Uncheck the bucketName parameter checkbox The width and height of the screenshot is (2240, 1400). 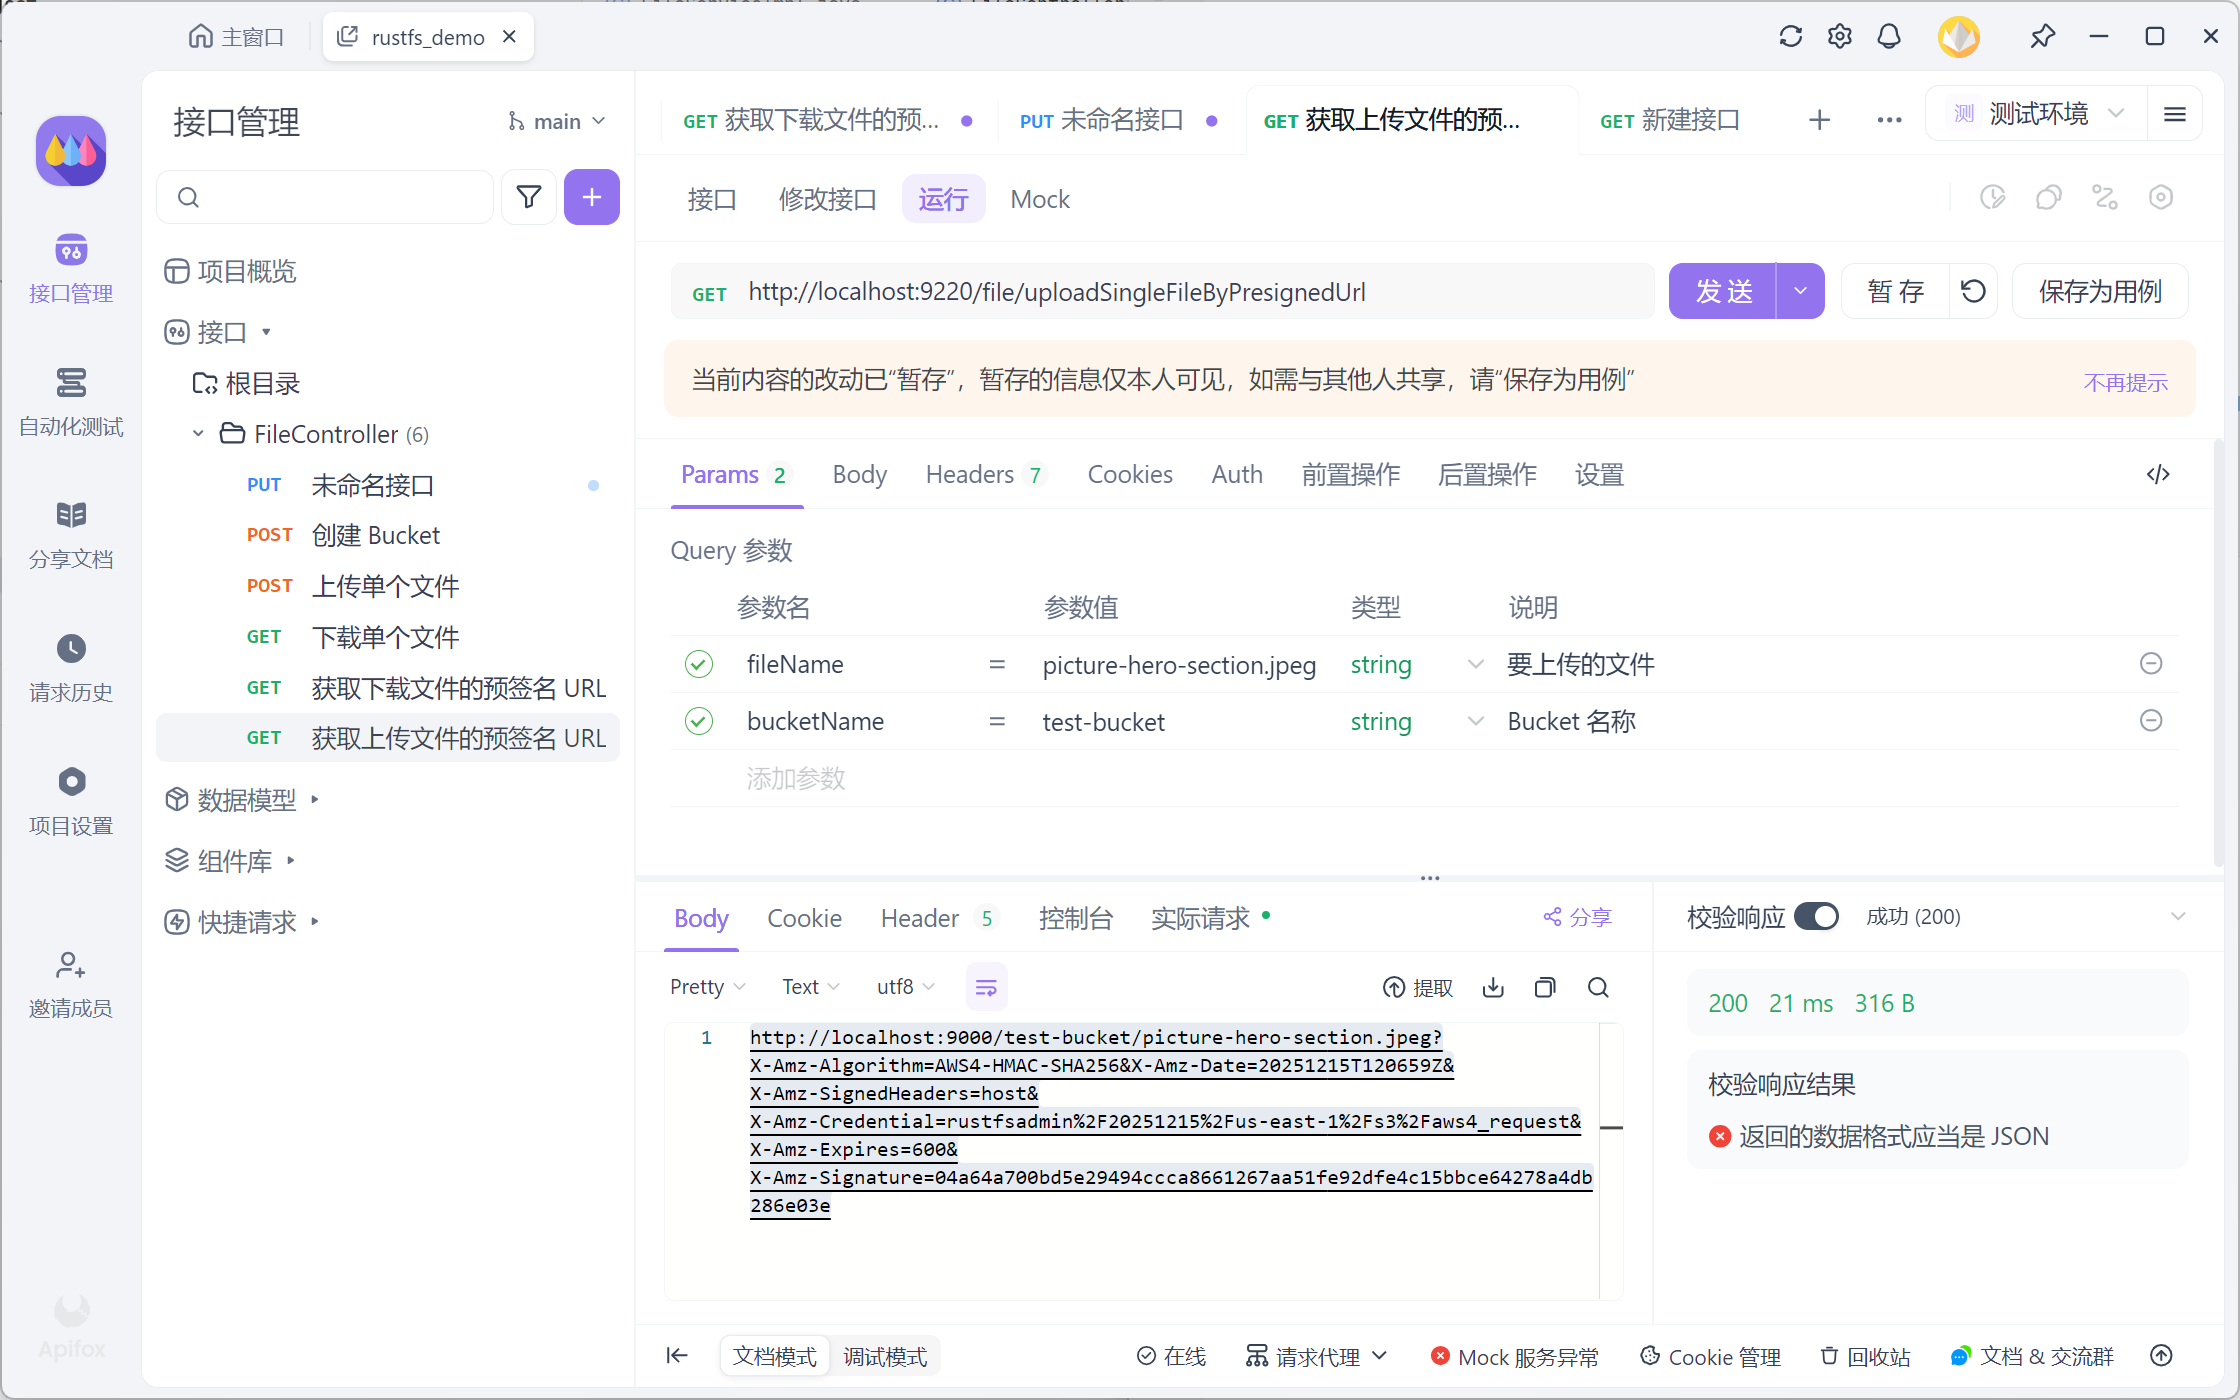pyautogui.click(x=699, y=721)
